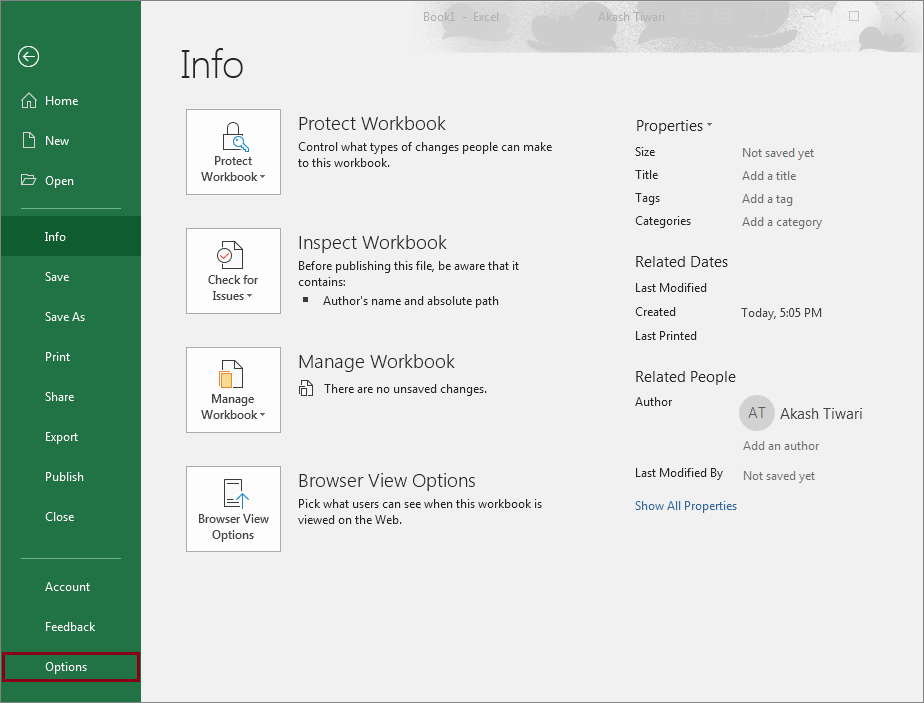
Task: Click the 'There are no unsaved changes.' text
Action: 405,389
